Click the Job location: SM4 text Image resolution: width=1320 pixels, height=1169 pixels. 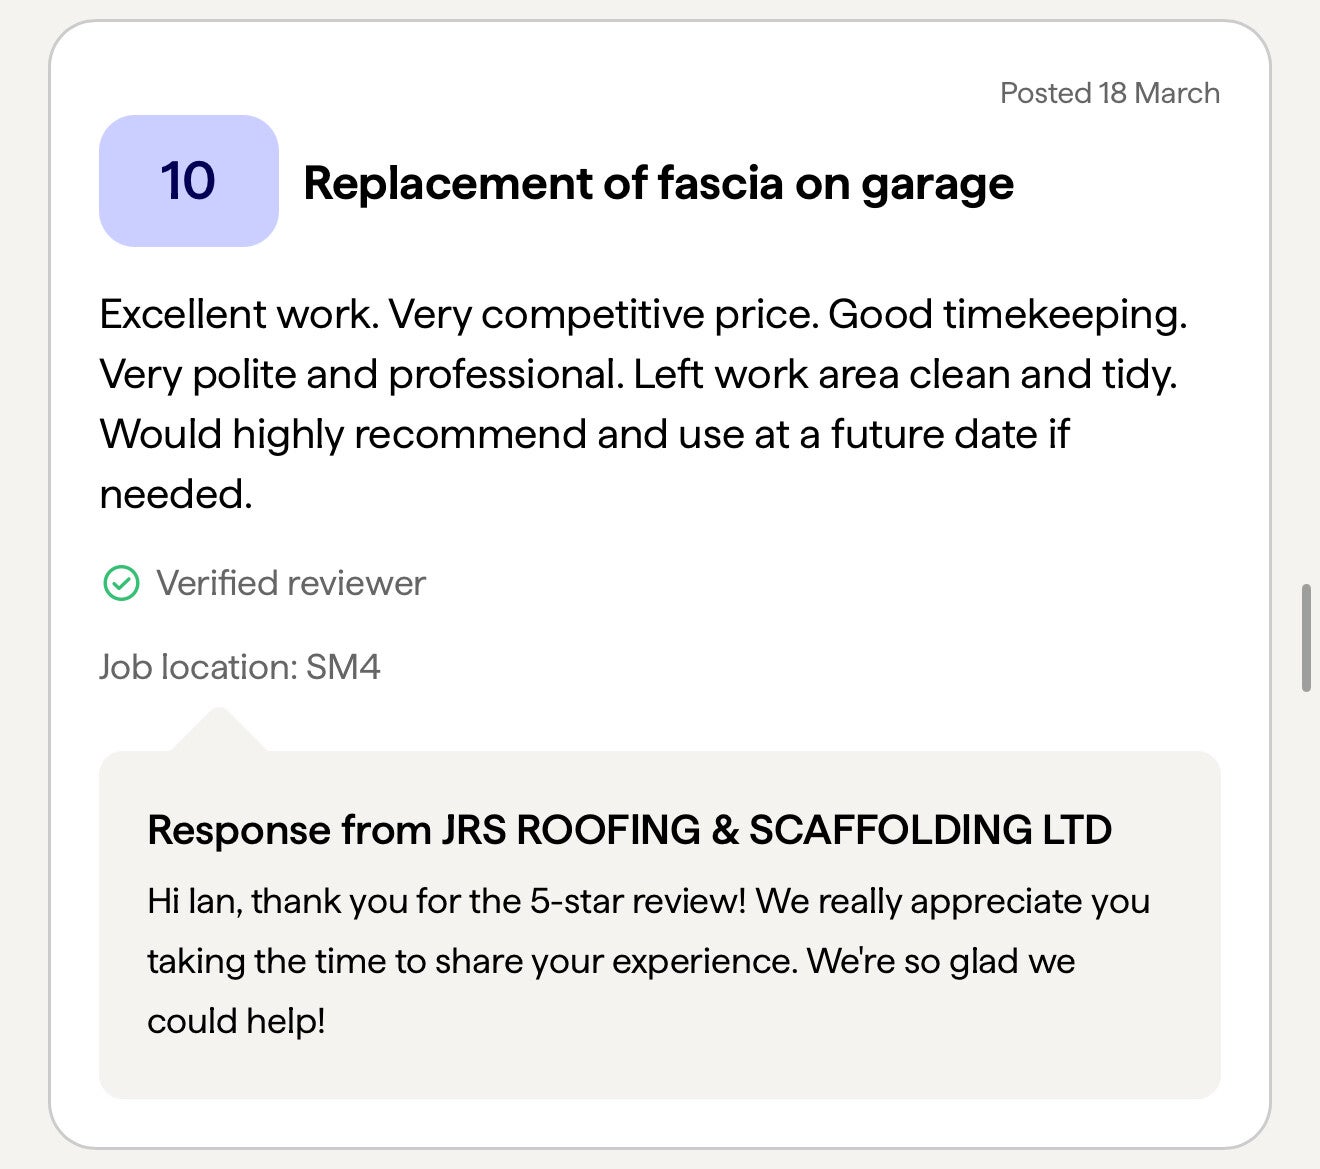click(x=239, y=667)
